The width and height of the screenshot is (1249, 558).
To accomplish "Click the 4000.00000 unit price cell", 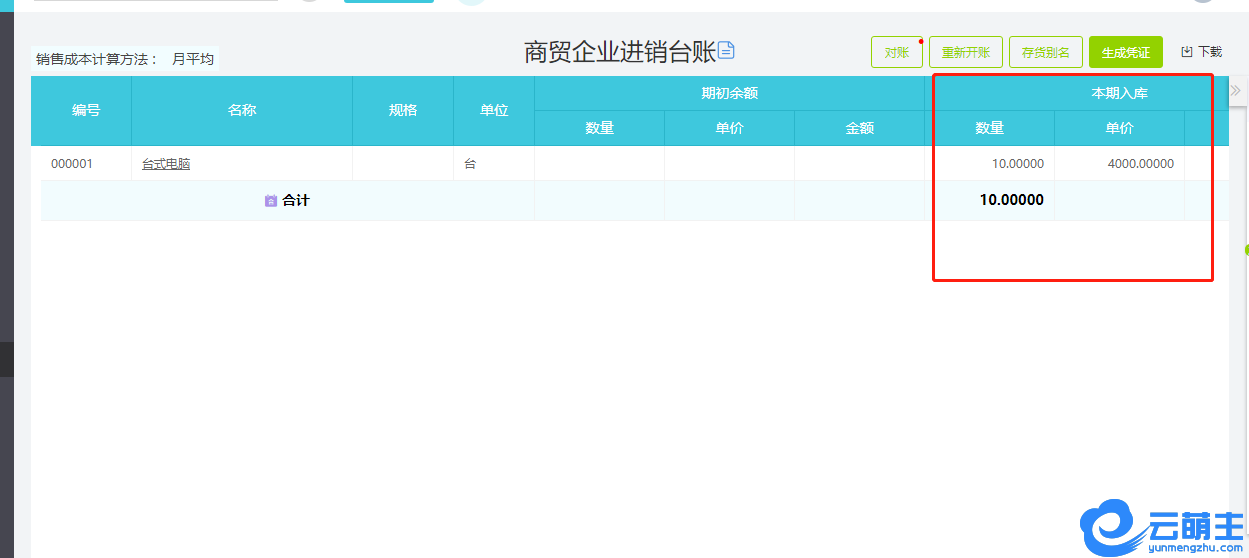I will click(1140, 164).
